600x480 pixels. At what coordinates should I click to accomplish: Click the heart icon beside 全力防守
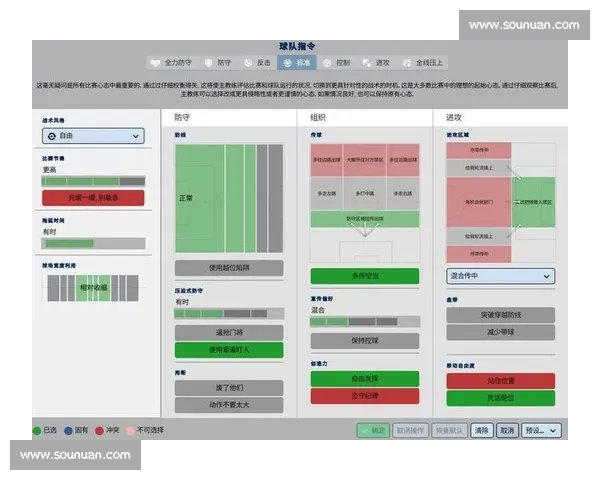[155, 63]
